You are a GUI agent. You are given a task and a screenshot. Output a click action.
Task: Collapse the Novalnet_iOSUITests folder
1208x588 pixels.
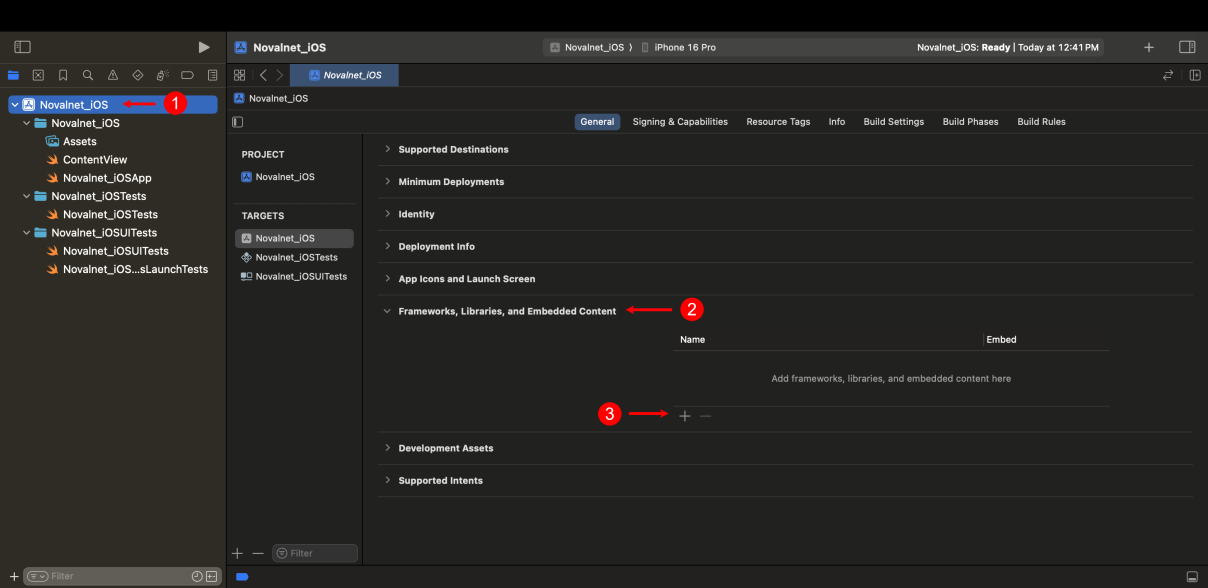pos(27,233)
